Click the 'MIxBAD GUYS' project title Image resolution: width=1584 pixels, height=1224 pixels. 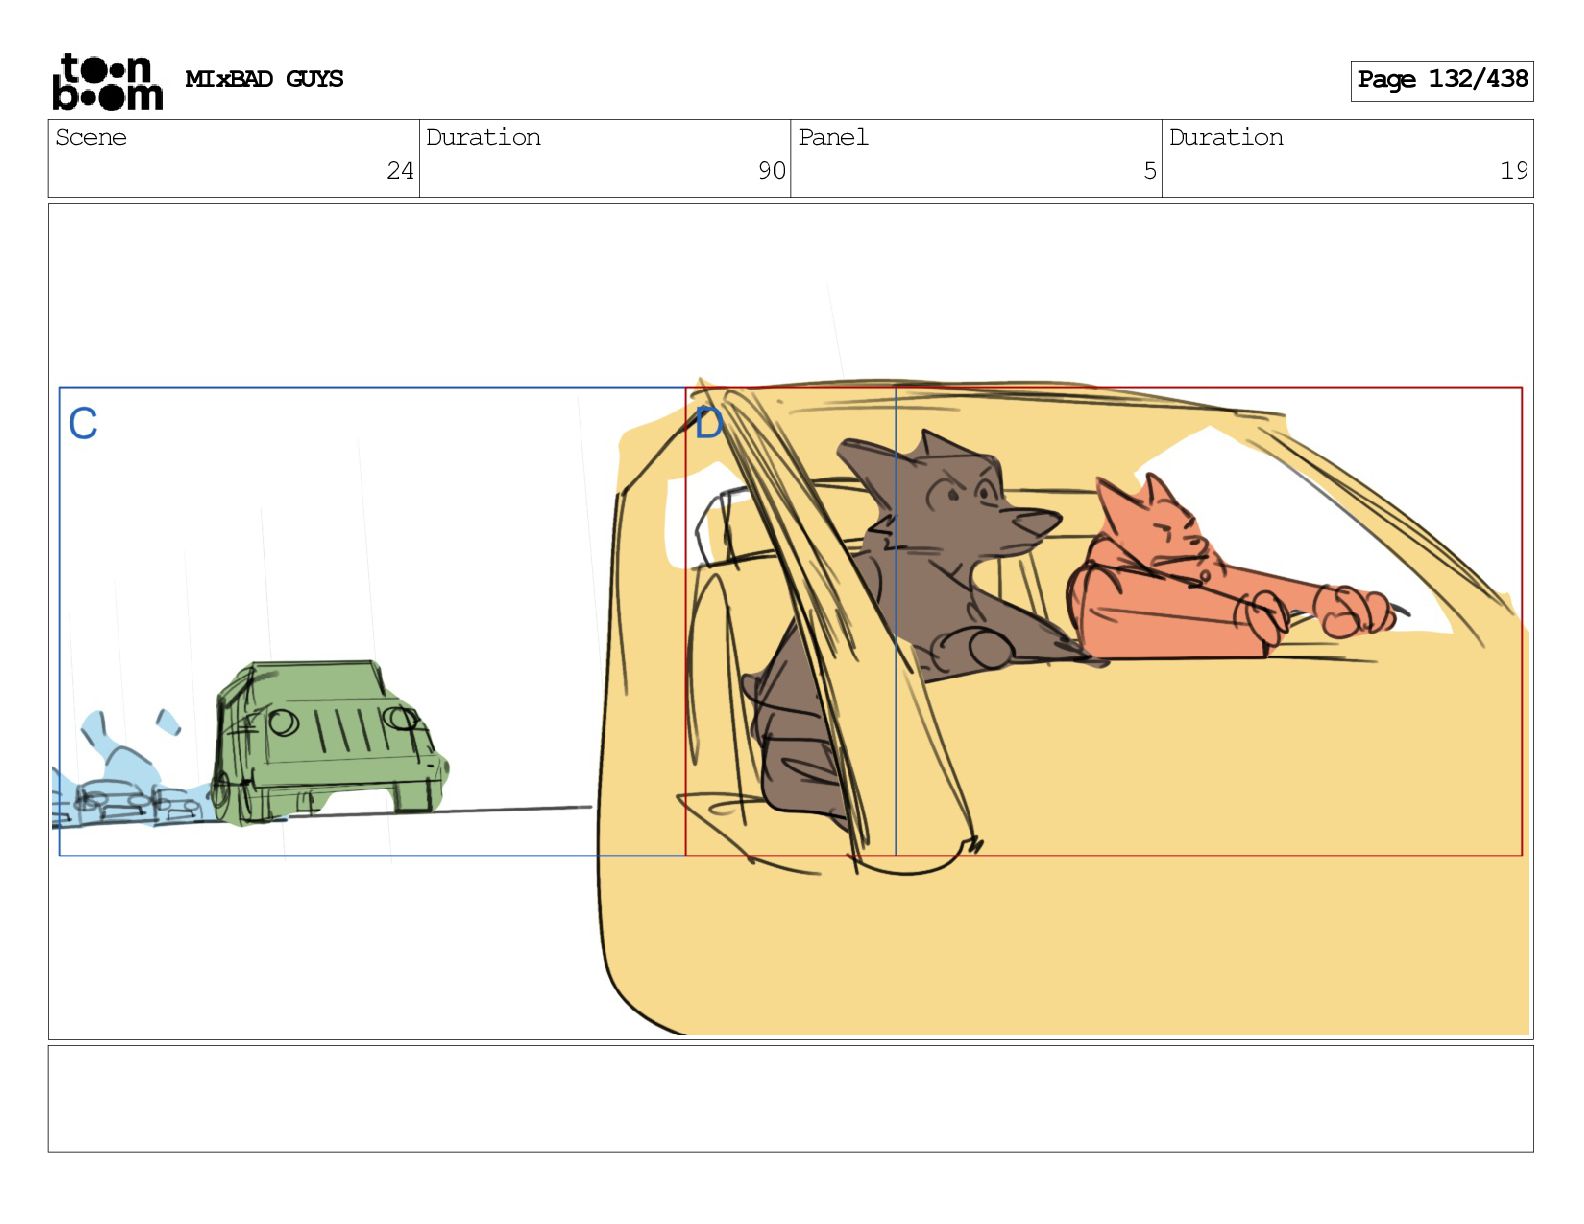click(x=264, y=79)
